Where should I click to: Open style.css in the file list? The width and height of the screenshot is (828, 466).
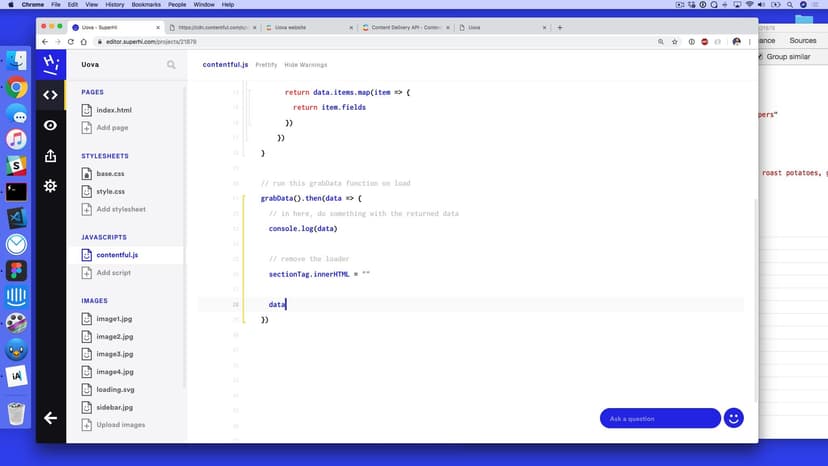coord(110,191)
